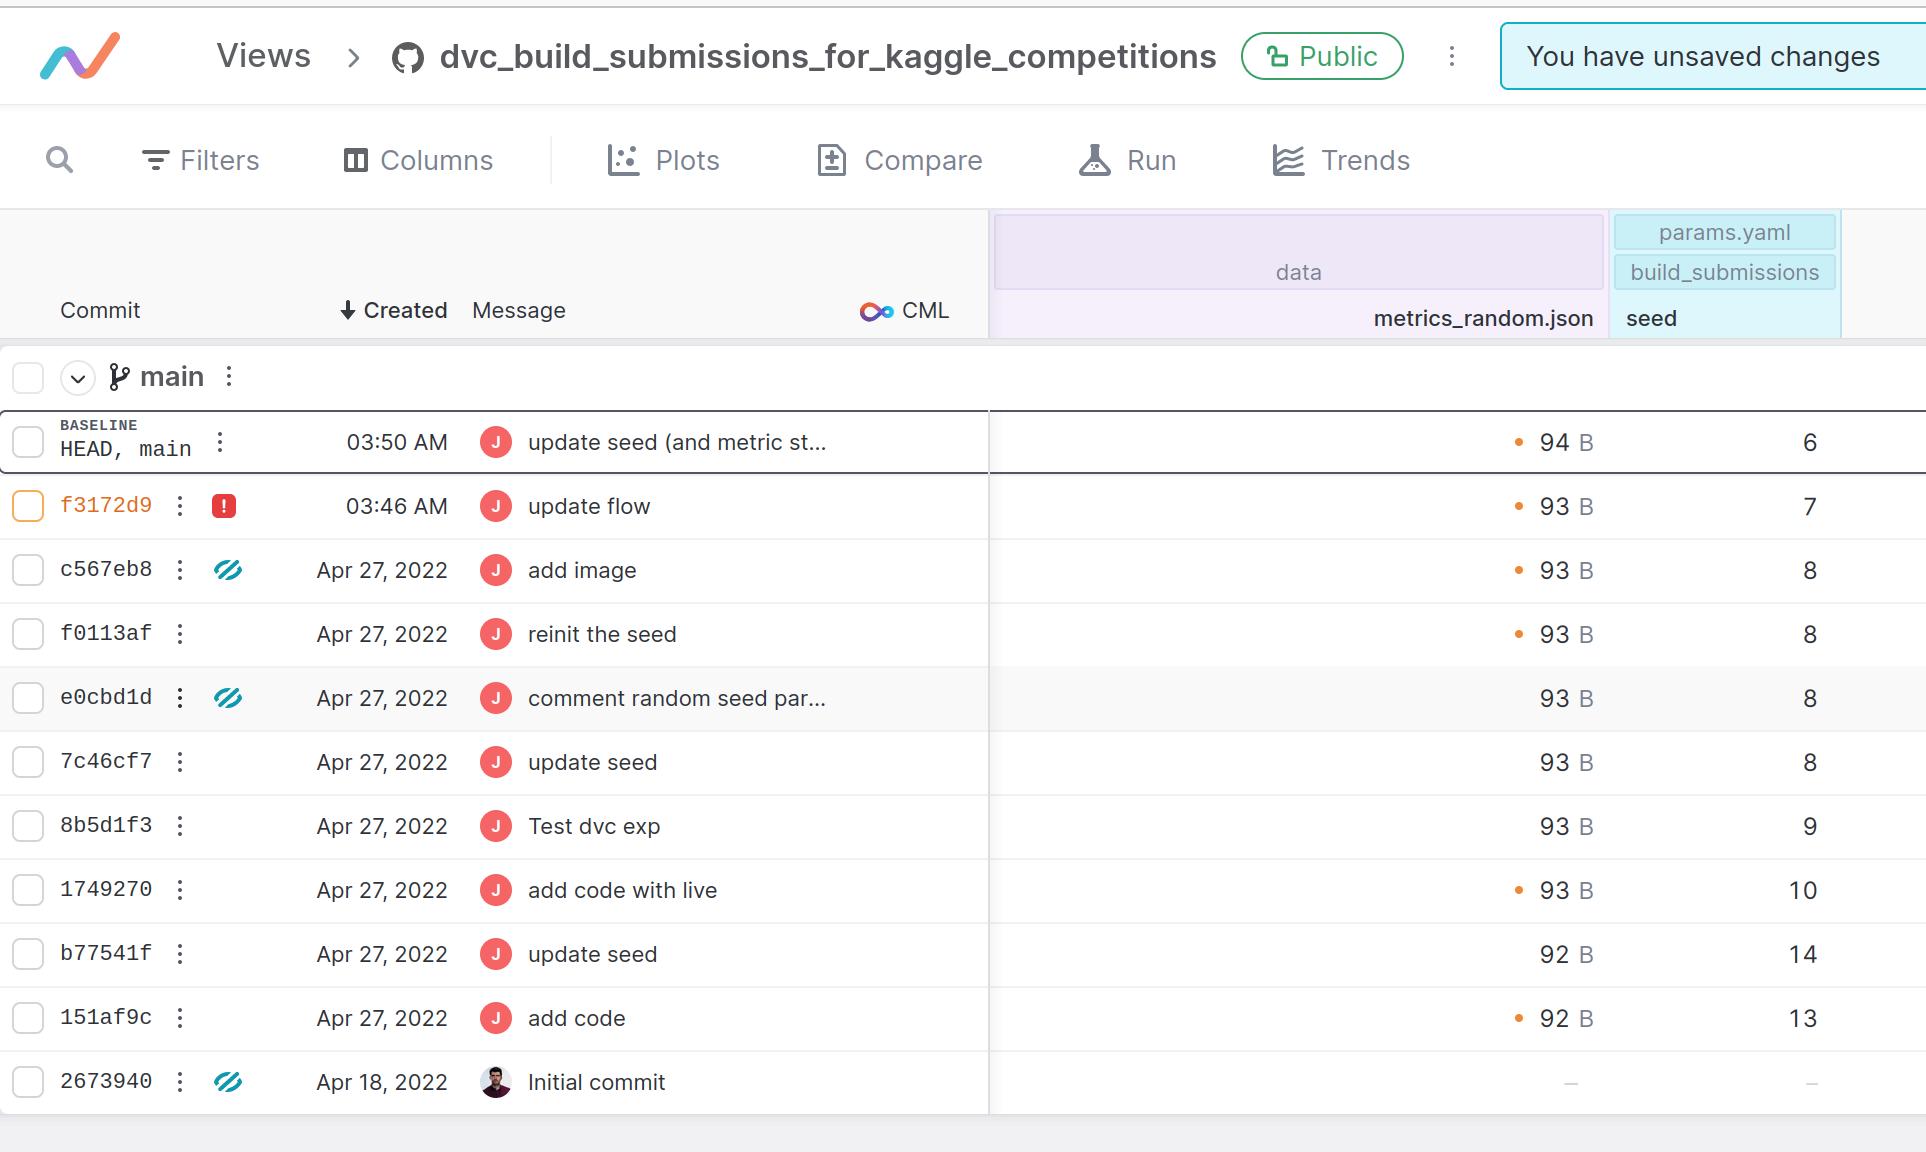Go to Views breadcrumb link

coord(264,56)
